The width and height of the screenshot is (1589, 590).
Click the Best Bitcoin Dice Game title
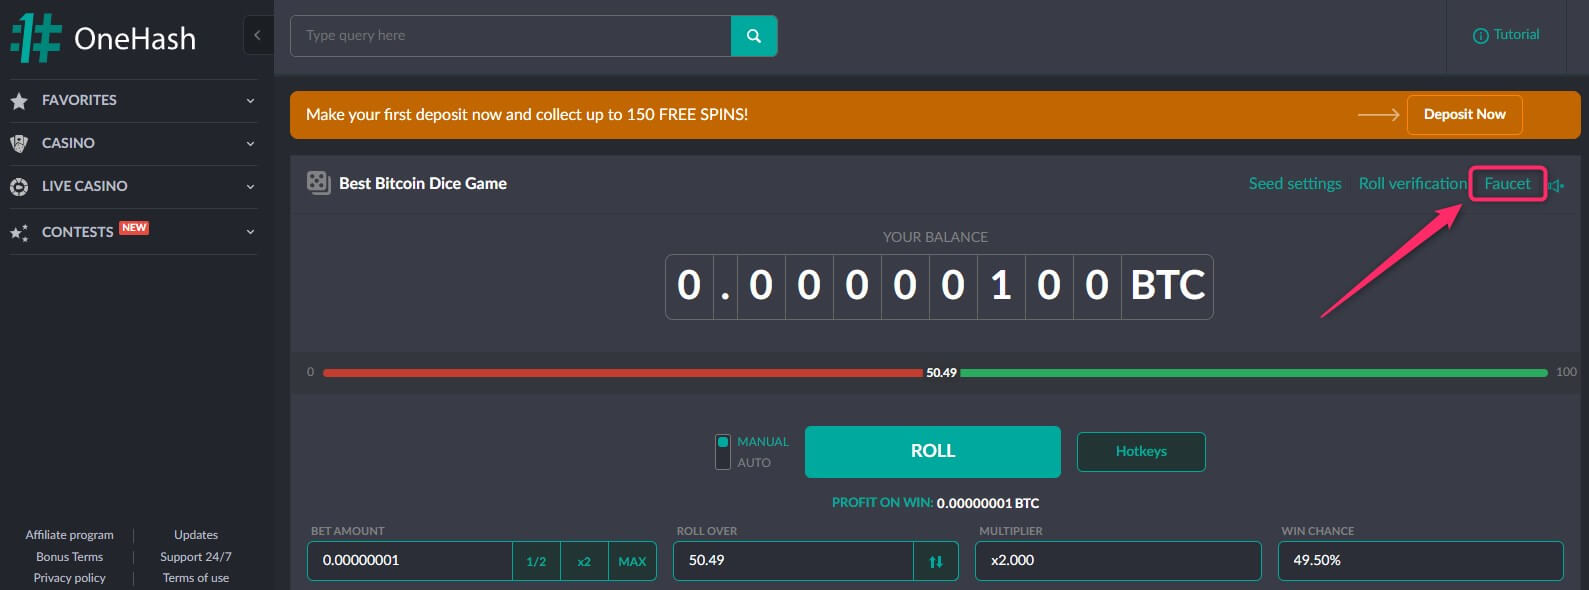pyautogui.click(x=423, y=184)
